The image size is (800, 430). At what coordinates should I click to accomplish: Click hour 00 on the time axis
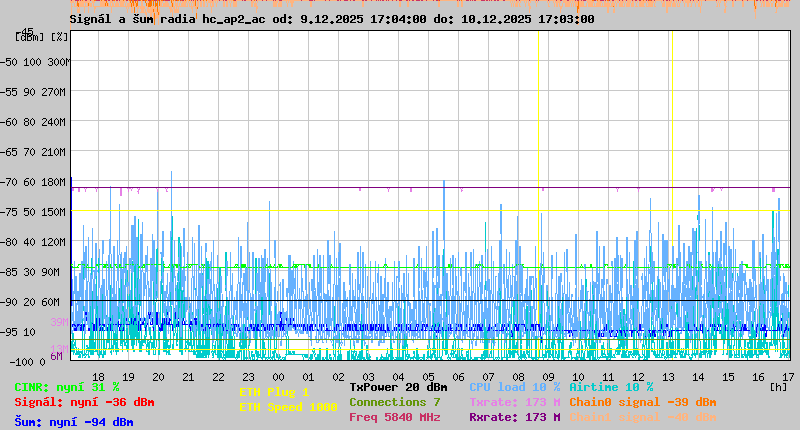(278, 376)
